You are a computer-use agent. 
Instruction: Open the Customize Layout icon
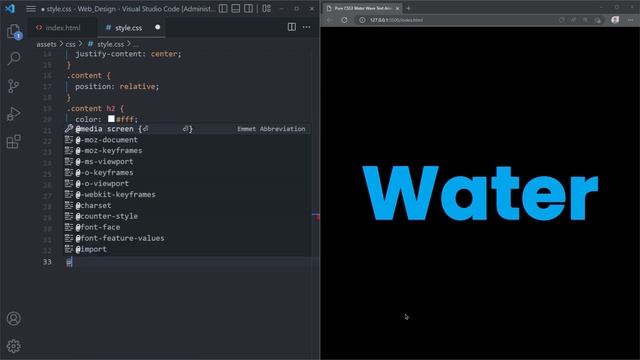click(x=267, y=9)
